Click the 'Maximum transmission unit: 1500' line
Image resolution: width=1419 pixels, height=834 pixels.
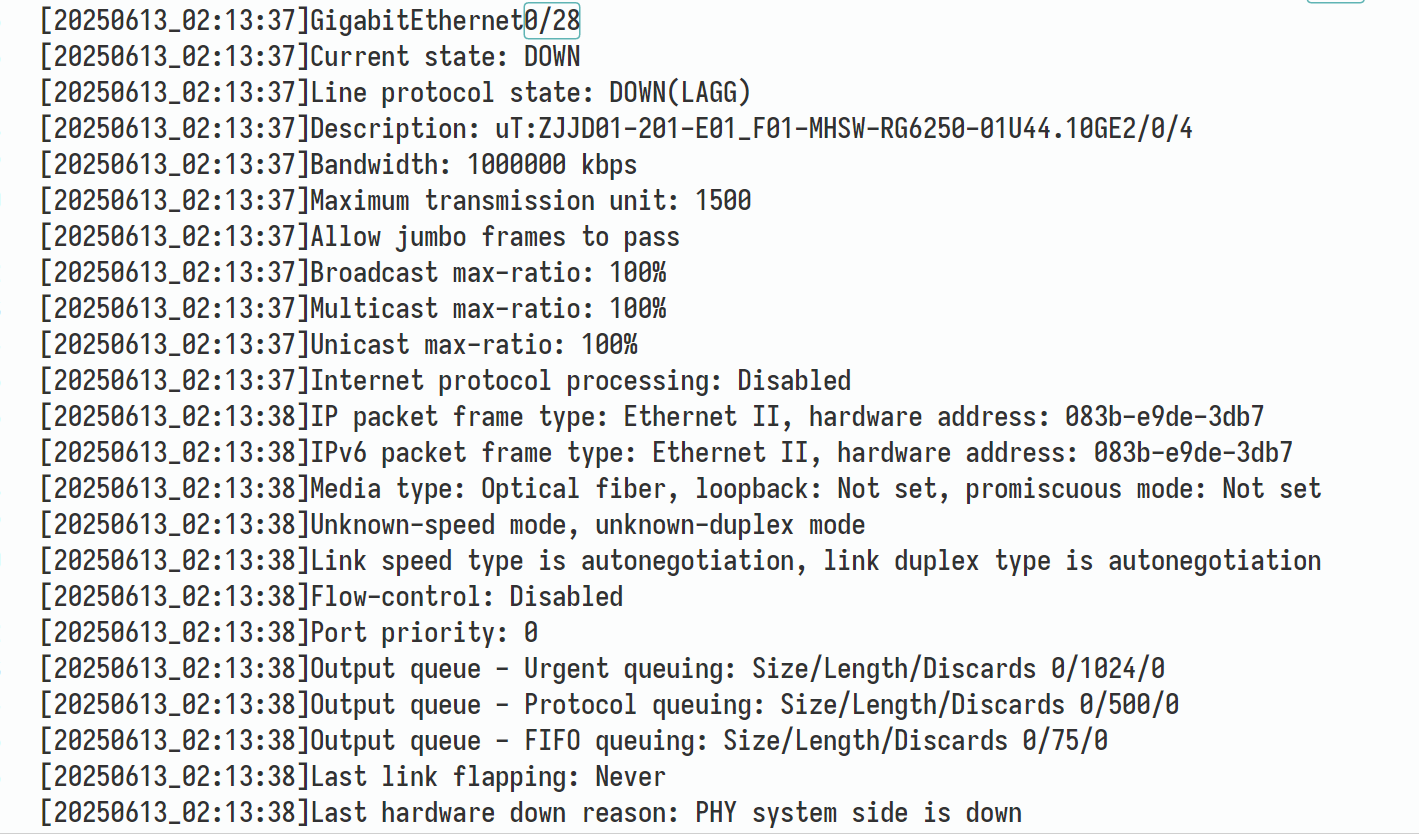pos(530,201)
